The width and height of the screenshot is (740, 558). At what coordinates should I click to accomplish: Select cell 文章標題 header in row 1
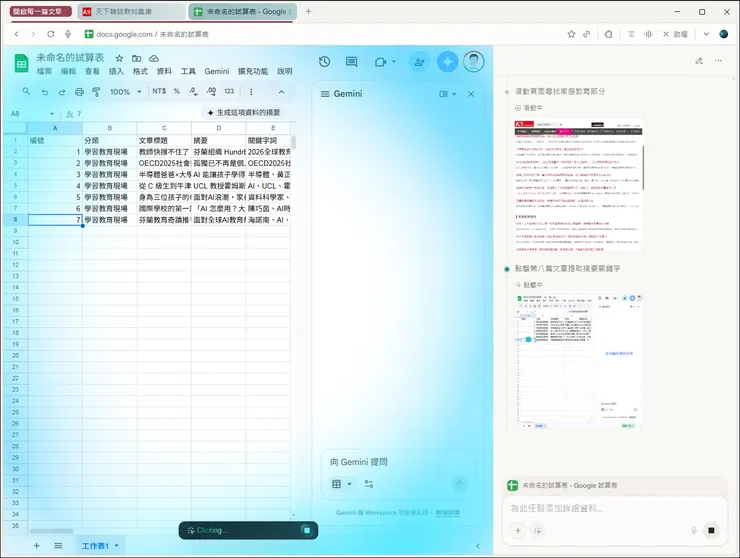pos(164,140)
